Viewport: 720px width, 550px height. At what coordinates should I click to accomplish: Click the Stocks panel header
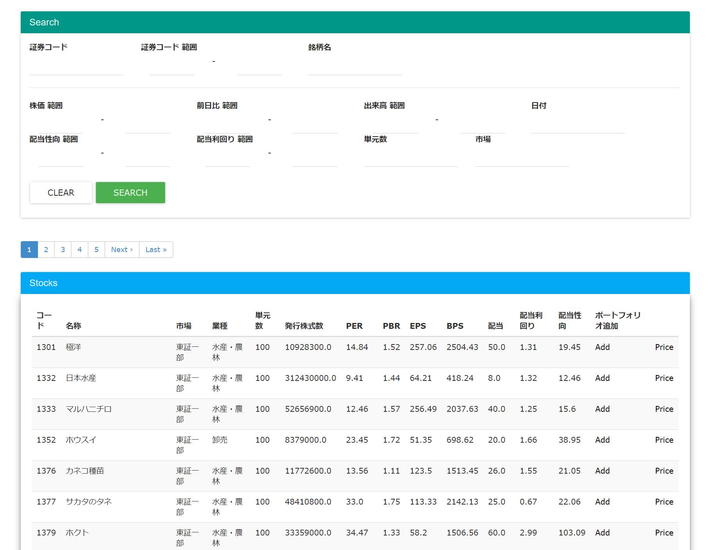(x=355, y=283)
